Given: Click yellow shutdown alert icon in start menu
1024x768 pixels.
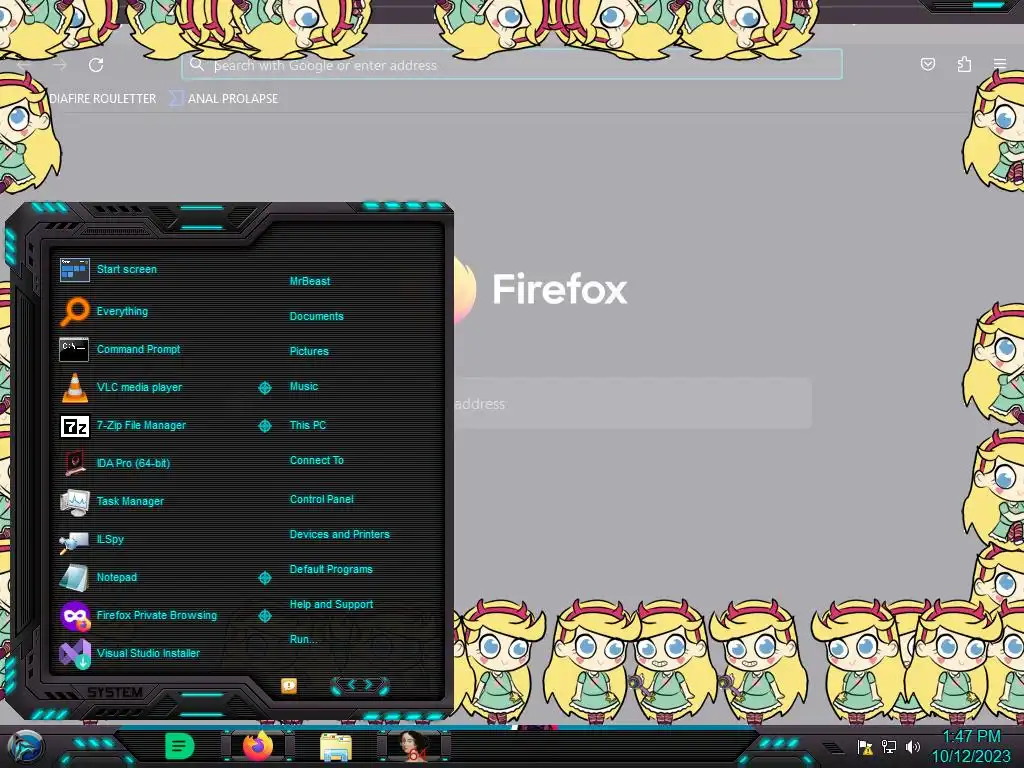Looking at the screenshot, I should 289,685.
